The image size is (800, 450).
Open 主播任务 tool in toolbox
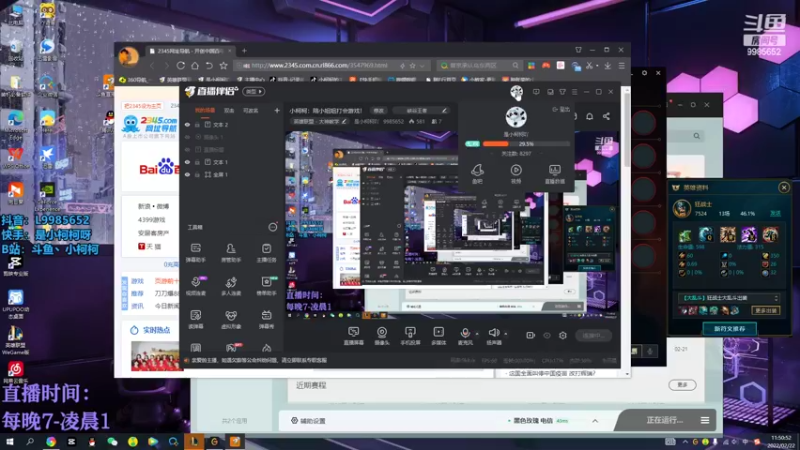click(266, 253)
